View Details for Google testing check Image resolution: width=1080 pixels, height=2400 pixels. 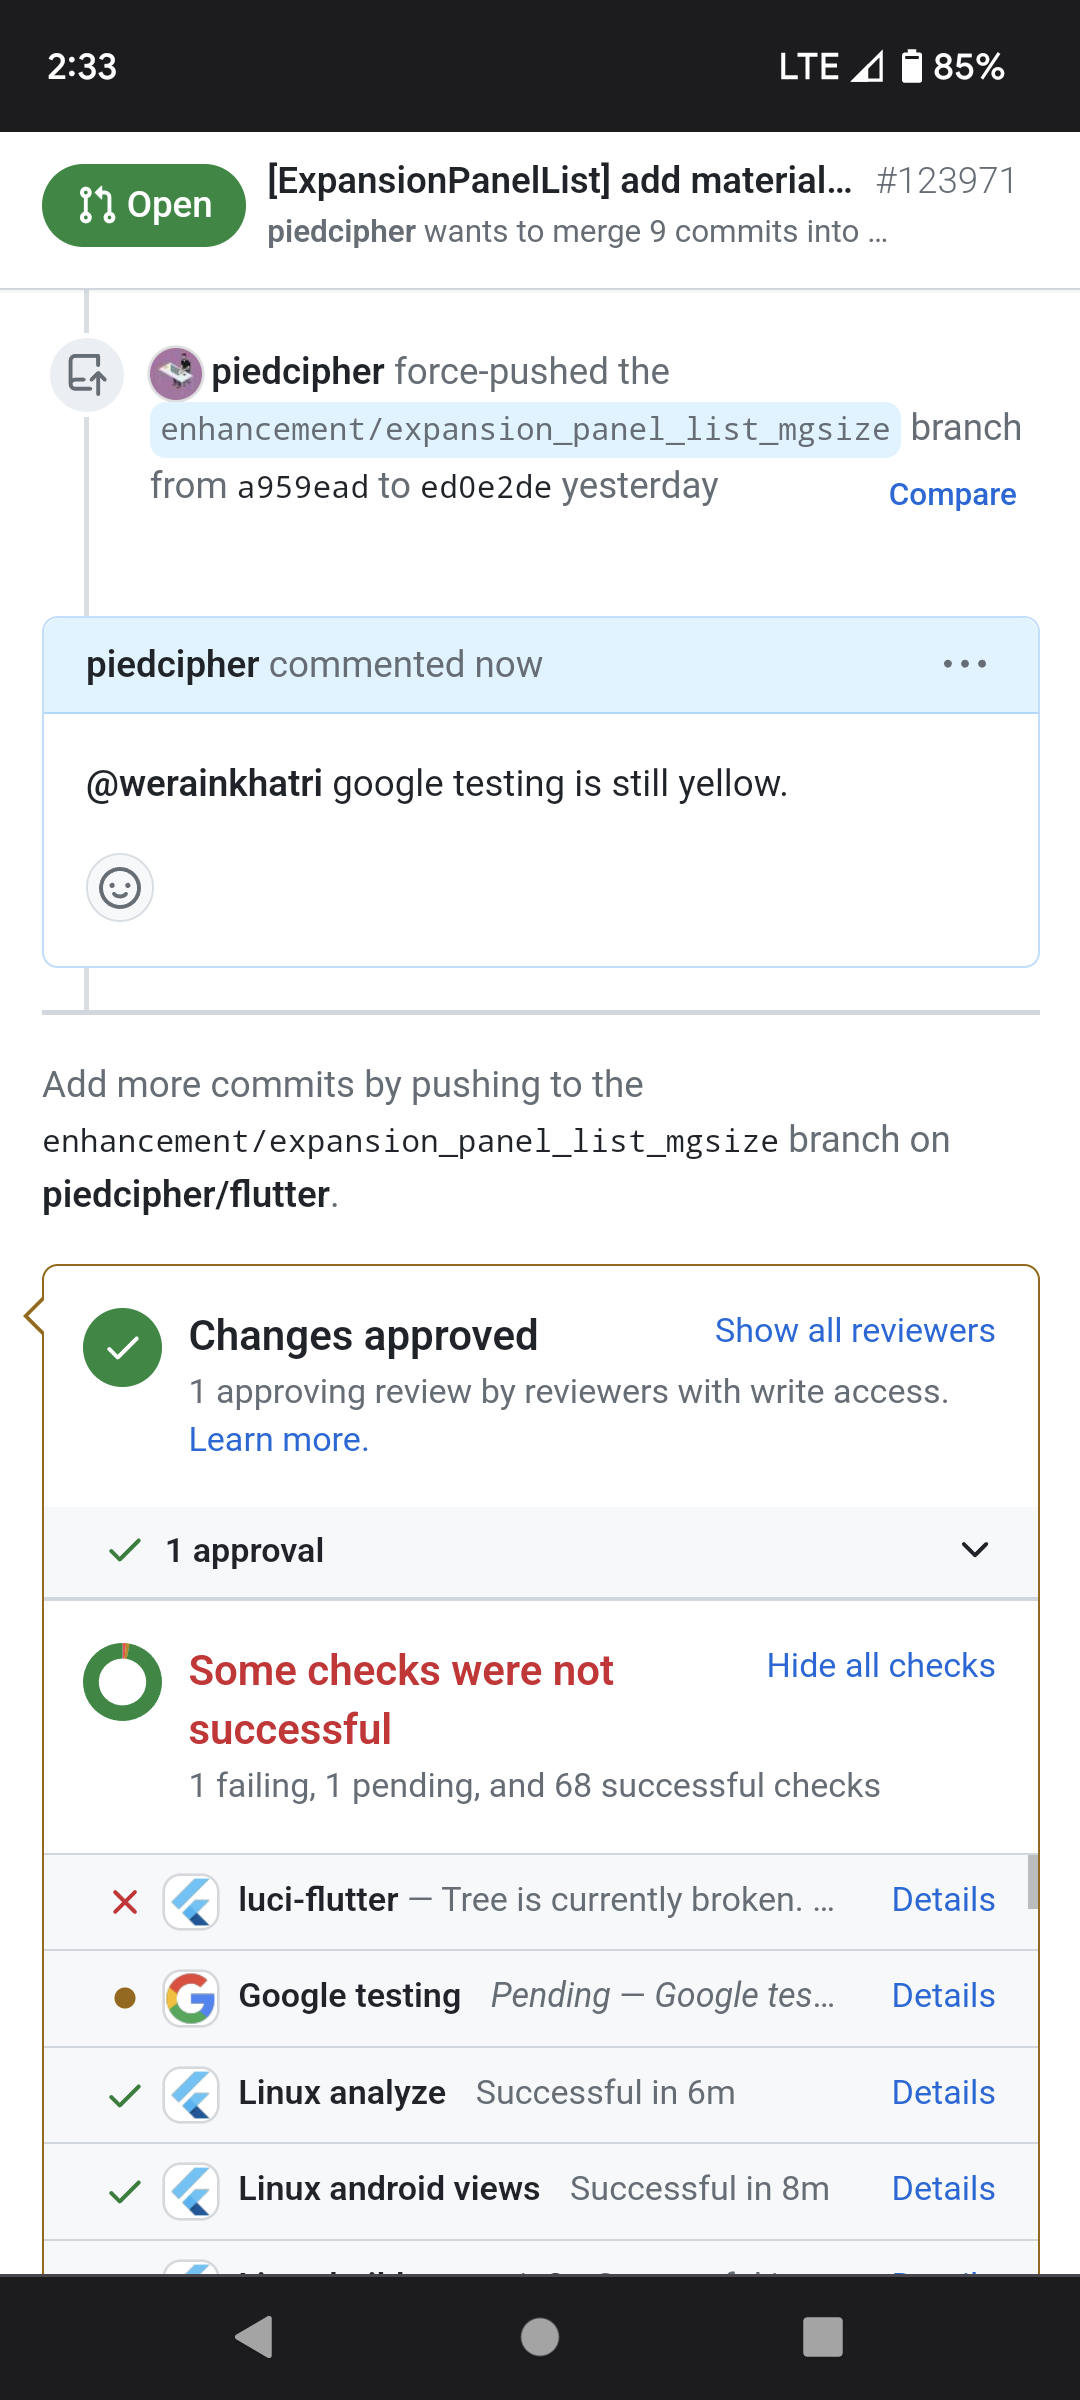point(943,1996)
